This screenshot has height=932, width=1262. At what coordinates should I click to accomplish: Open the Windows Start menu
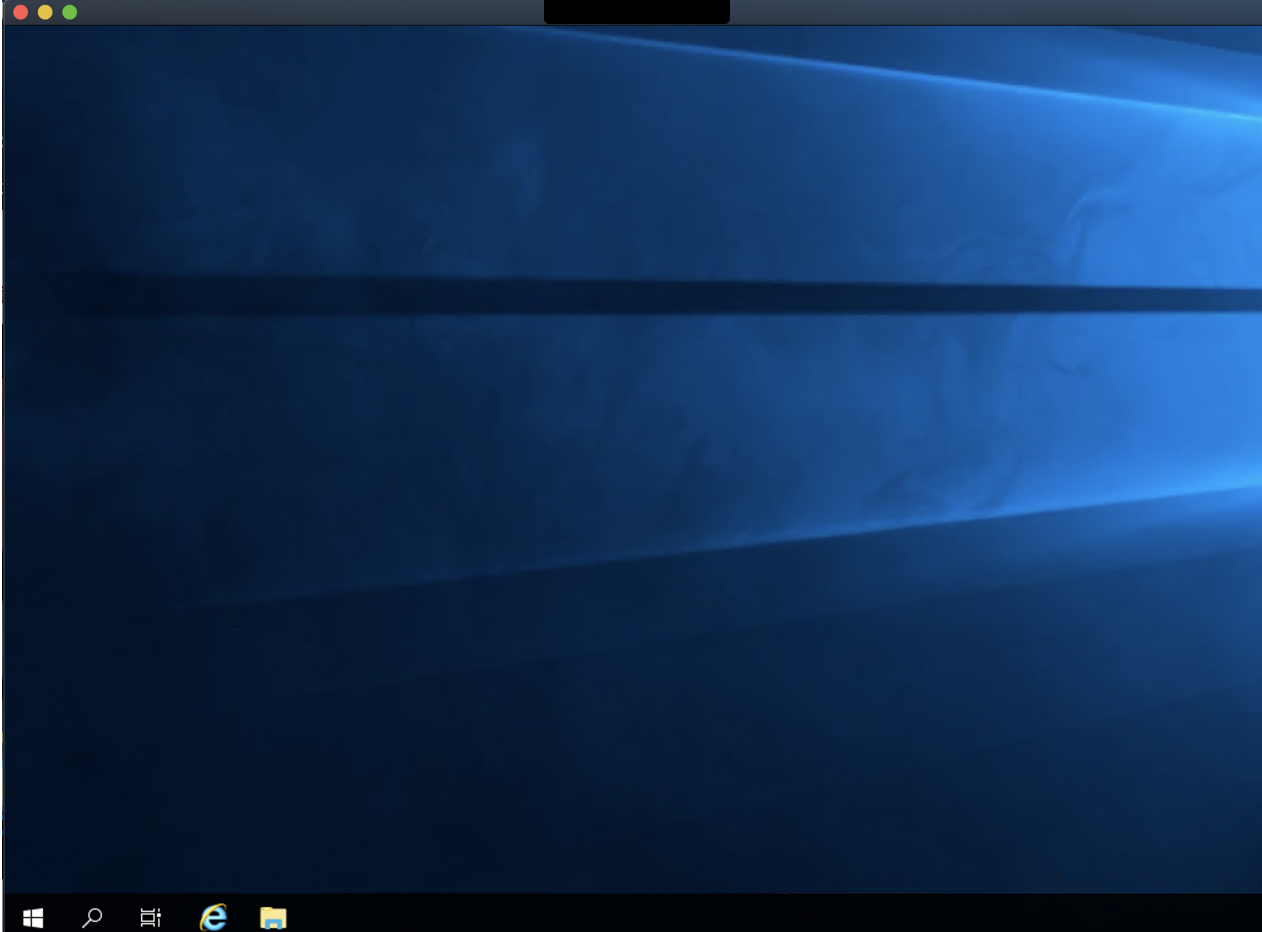tap(33, 917)
